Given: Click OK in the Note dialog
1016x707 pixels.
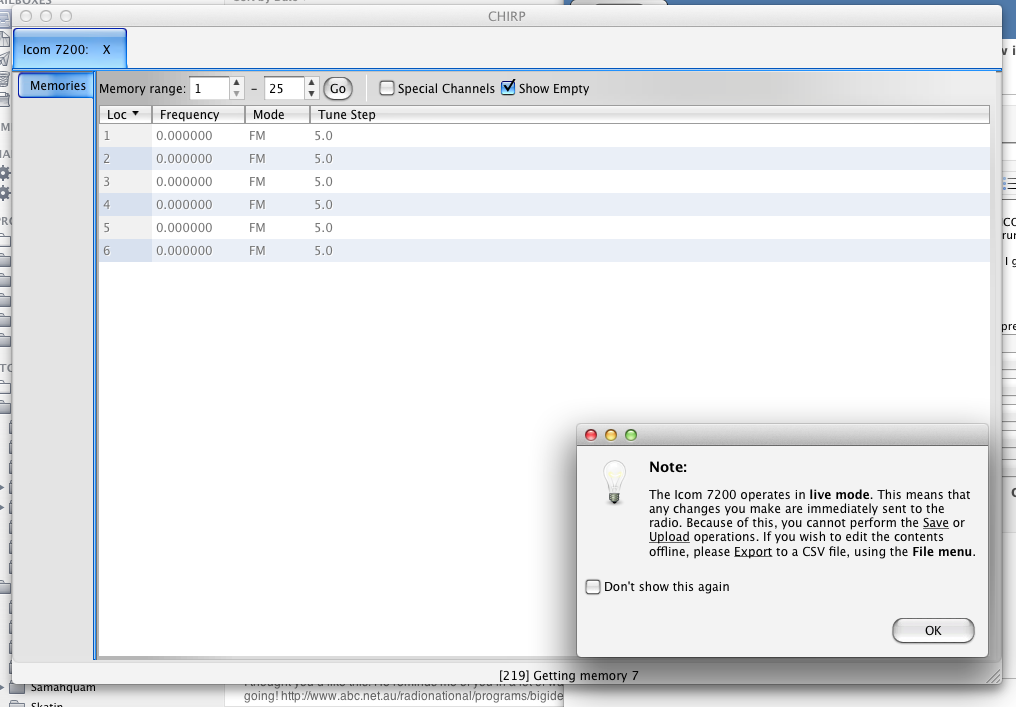Looking at the screenshot, I should 932,631.
